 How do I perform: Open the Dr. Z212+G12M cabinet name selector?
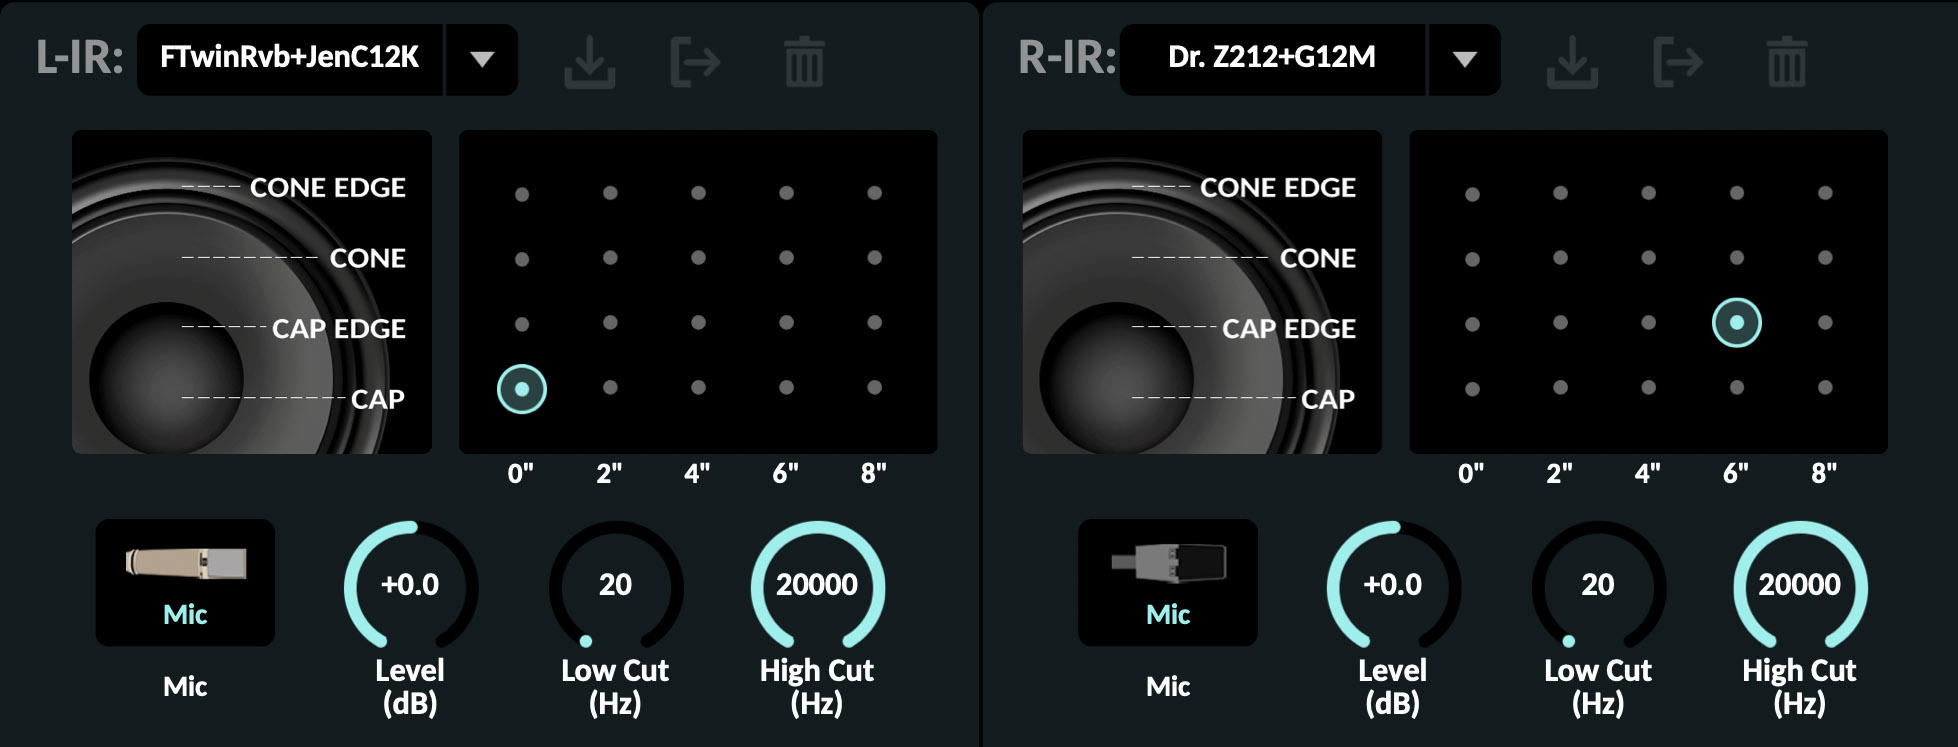click(x=1272, y=59)
